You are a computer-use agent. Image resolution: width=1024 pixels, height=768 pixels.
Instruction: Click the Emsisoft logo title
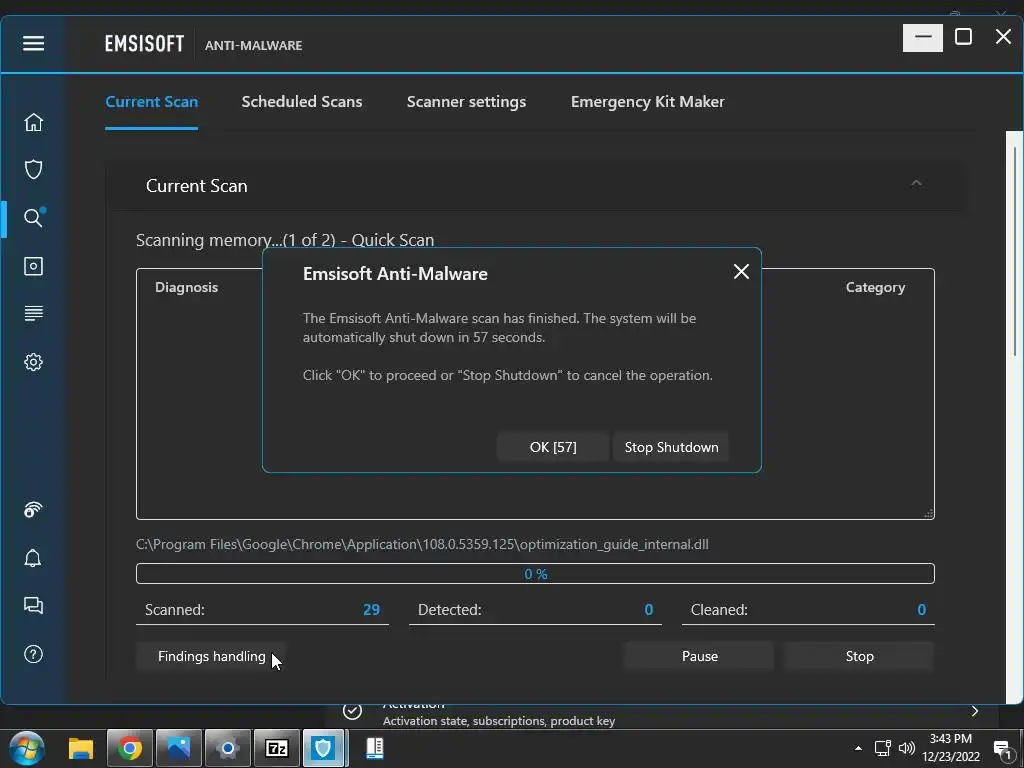144,44
